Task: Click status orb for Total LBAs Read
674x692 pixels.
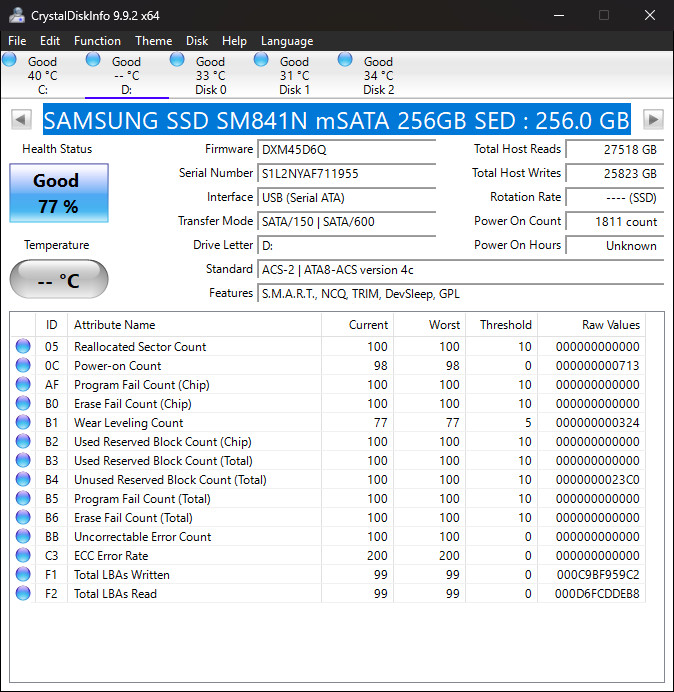Action: (x=23, y=593)
